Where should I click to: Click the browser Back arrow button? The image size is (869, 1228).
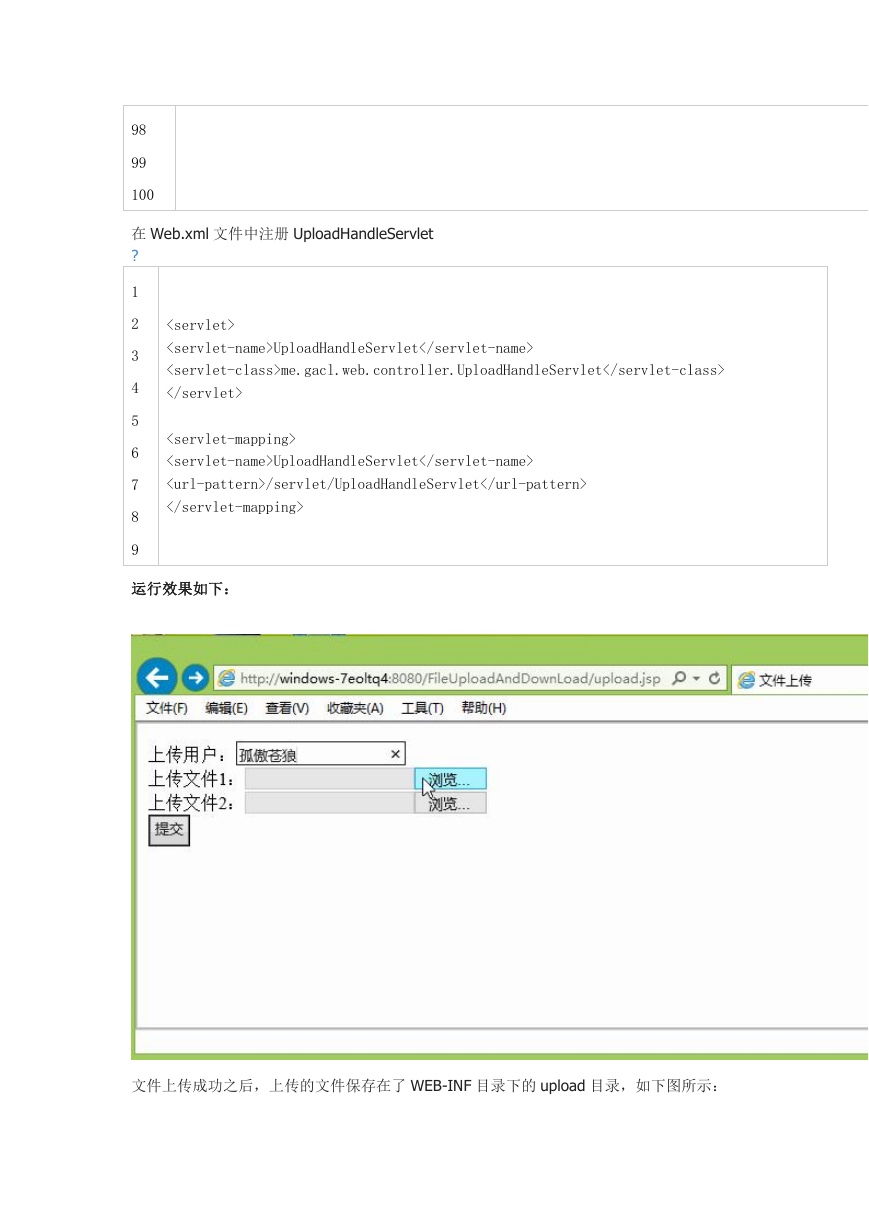click(x=157, y=677)
